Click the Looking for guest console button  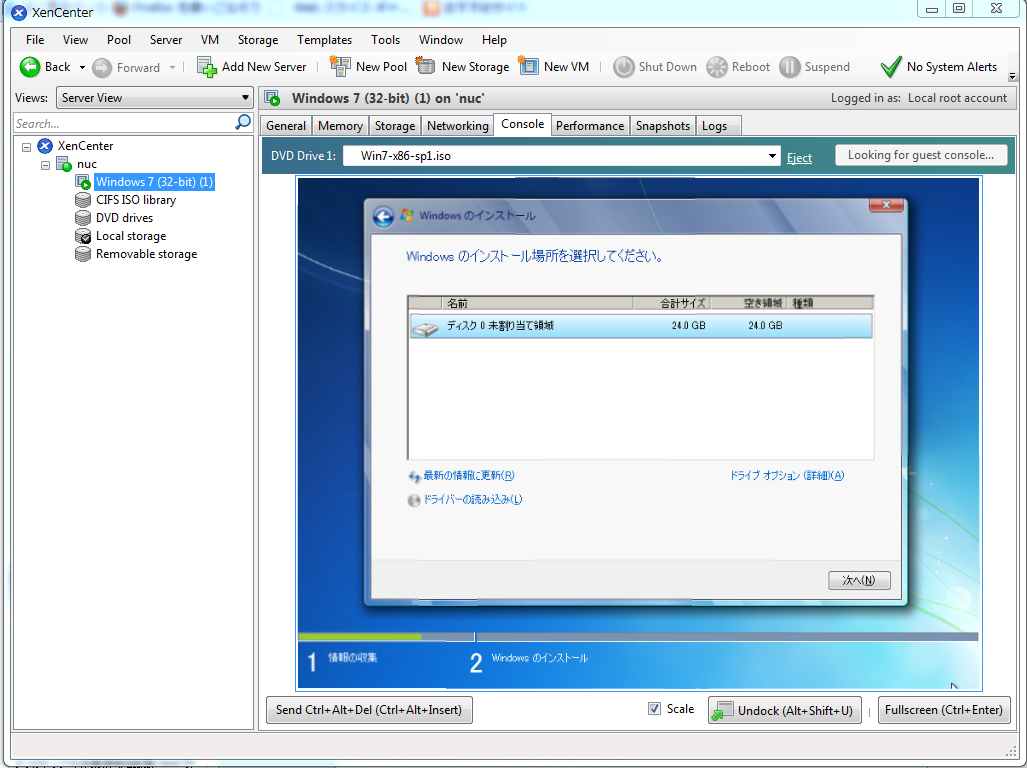(921, 155)
